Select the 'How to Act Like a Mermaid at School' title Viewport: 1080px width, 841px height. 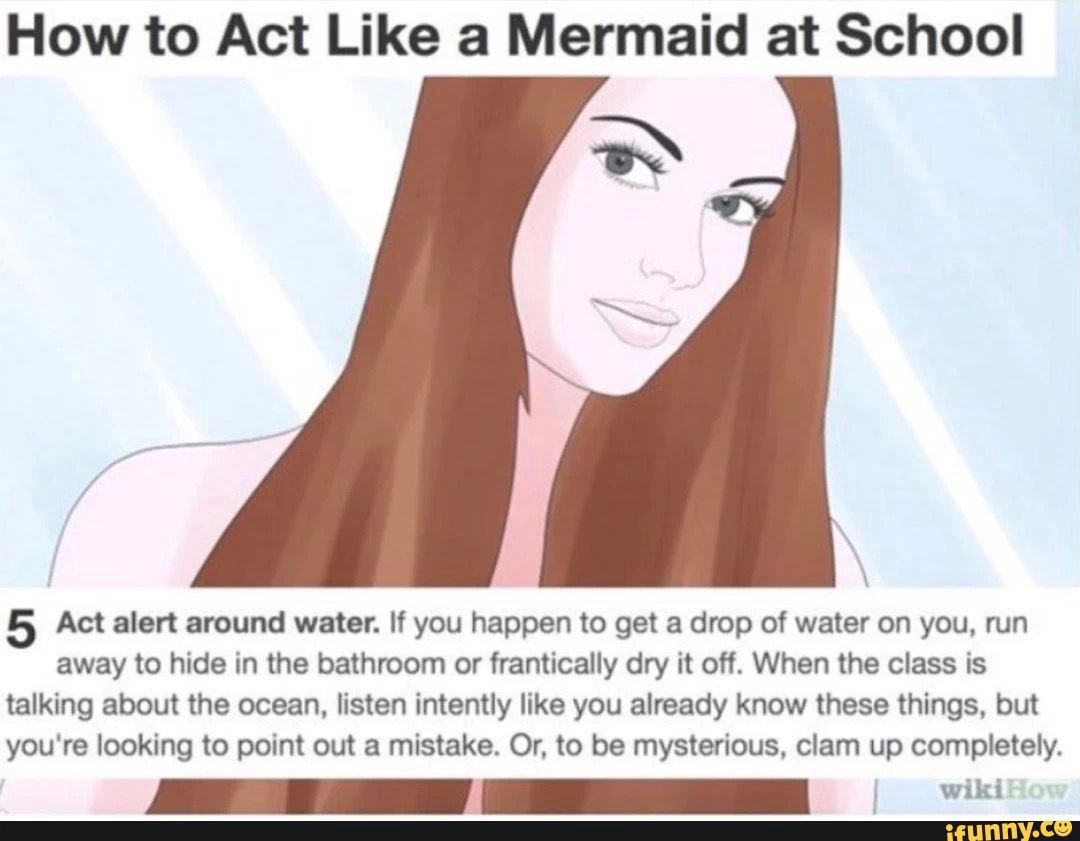(515, 36)
